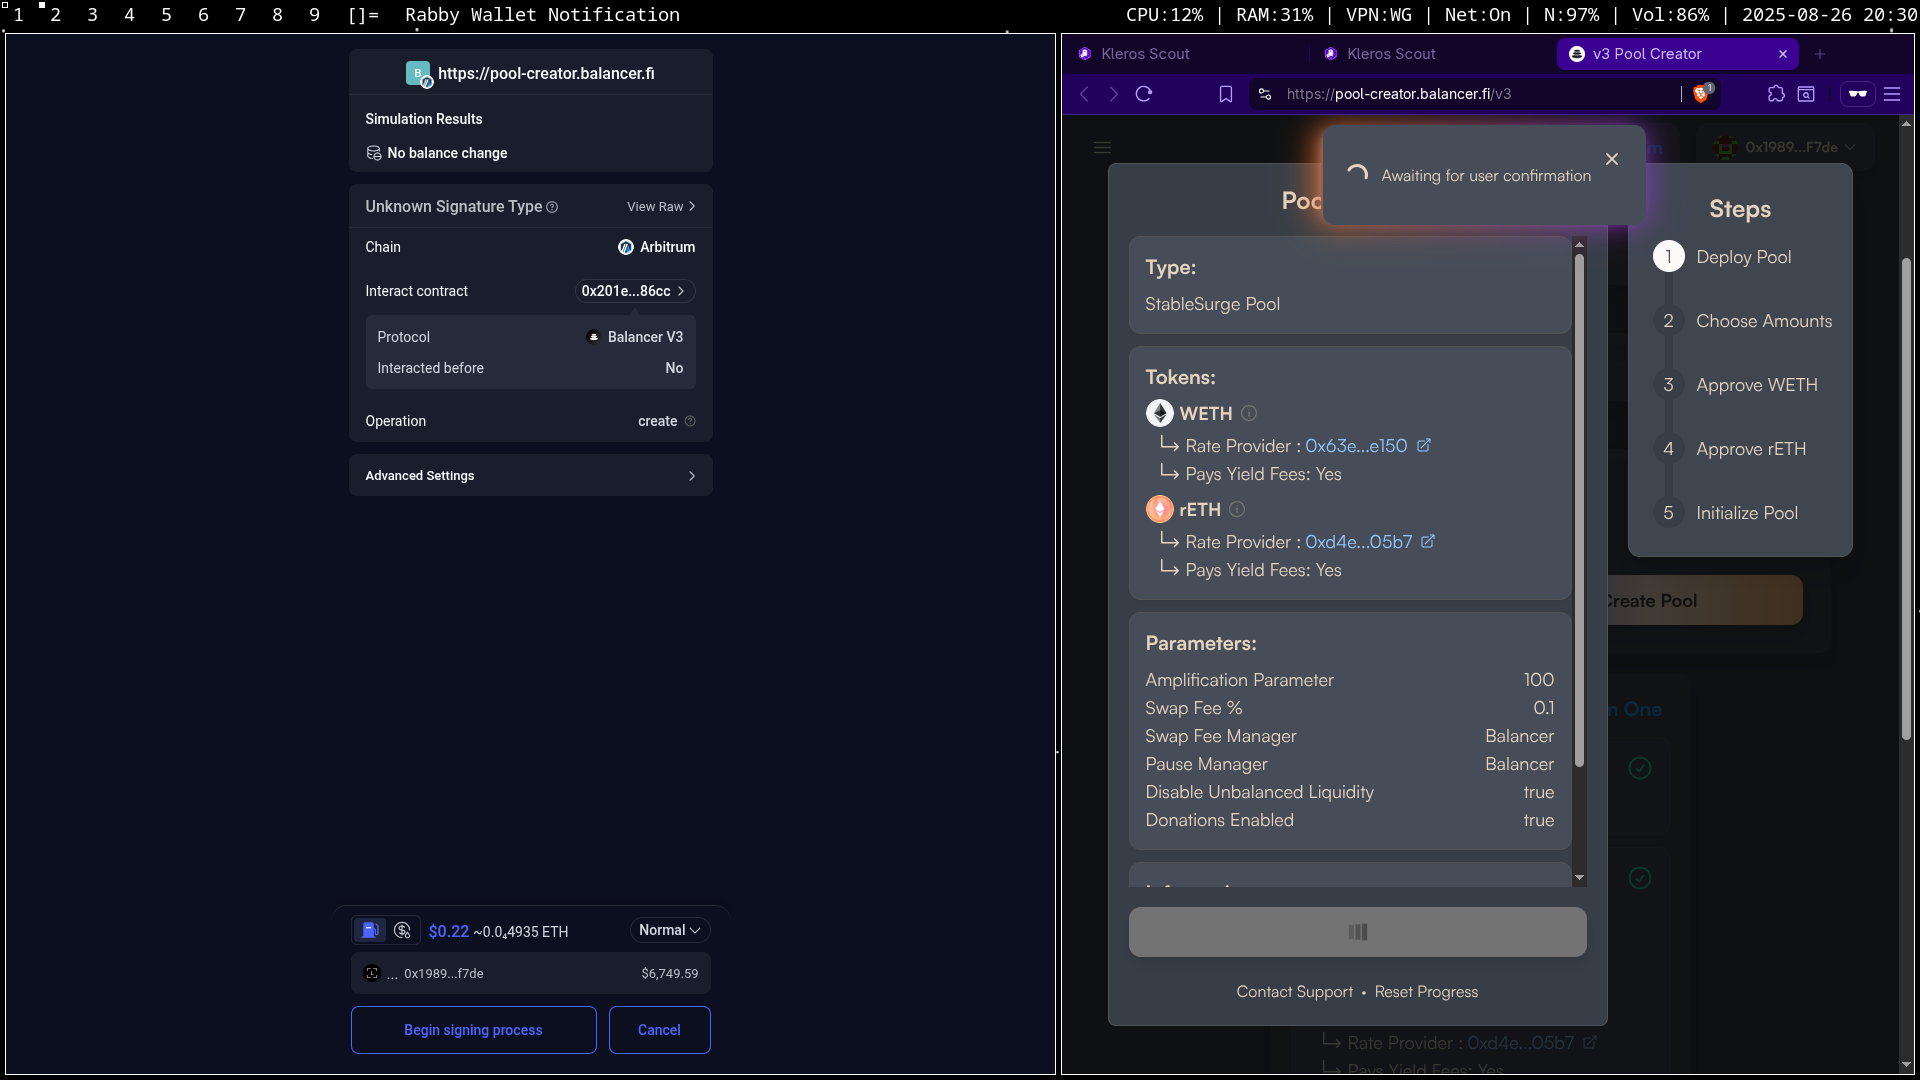Click the browser address bar URL
1920x1080 pixels.
pos(1399,94)
